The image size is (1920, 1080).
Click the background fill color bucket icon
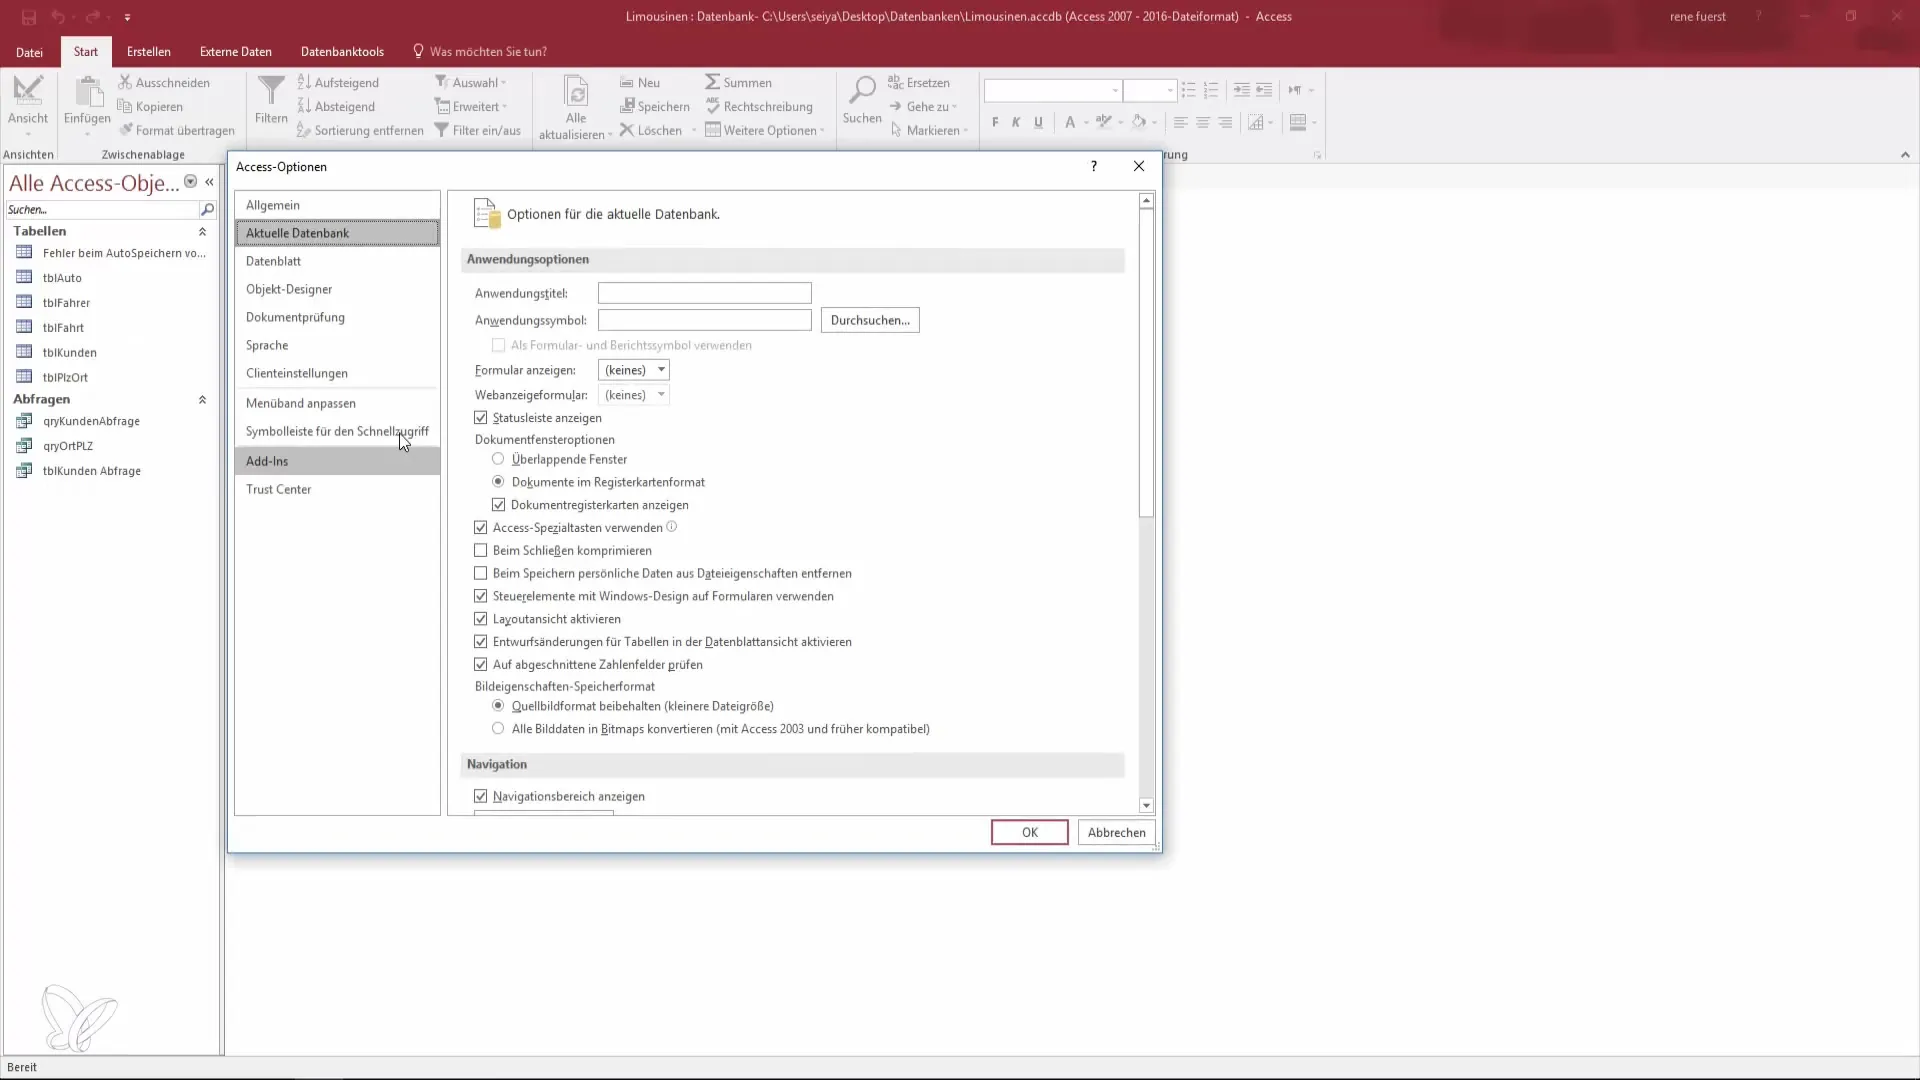tap(1139, 122)
